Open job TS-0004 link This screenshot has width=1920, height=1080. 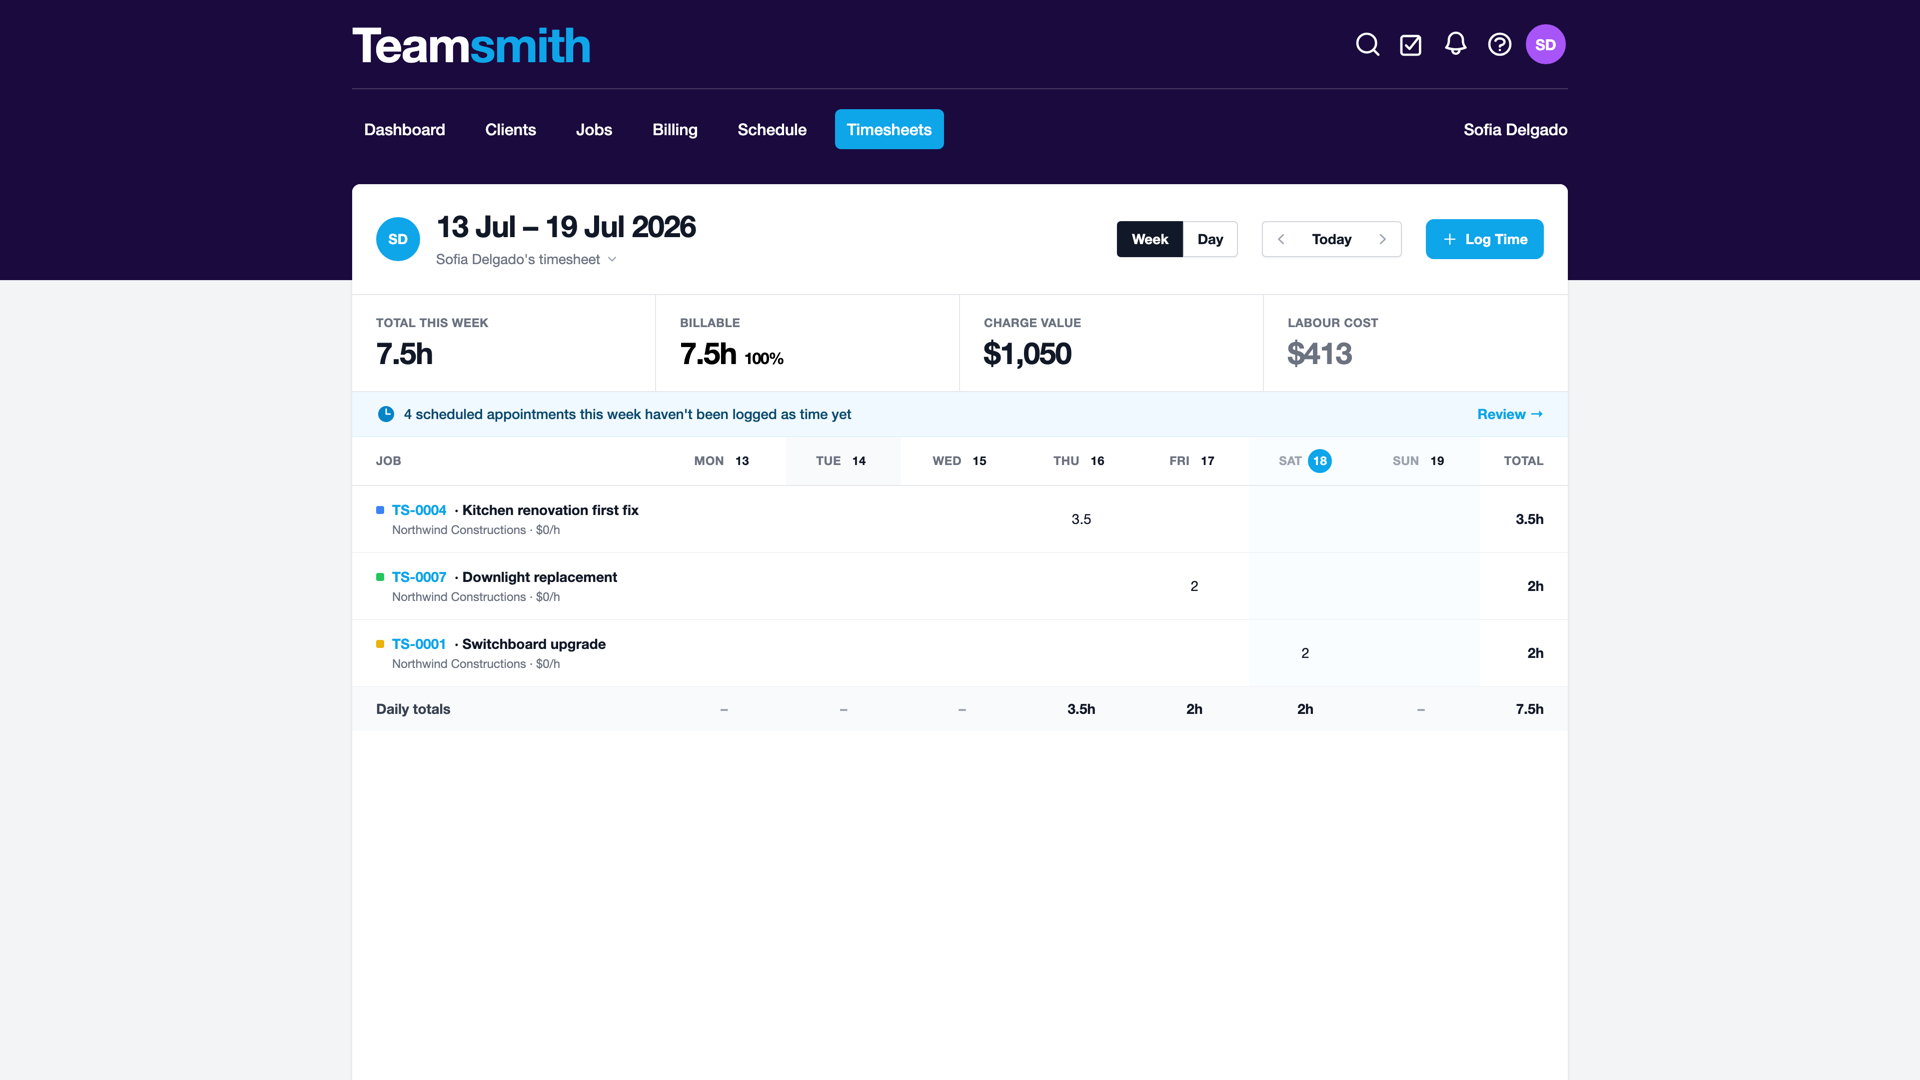pos(419,510)
